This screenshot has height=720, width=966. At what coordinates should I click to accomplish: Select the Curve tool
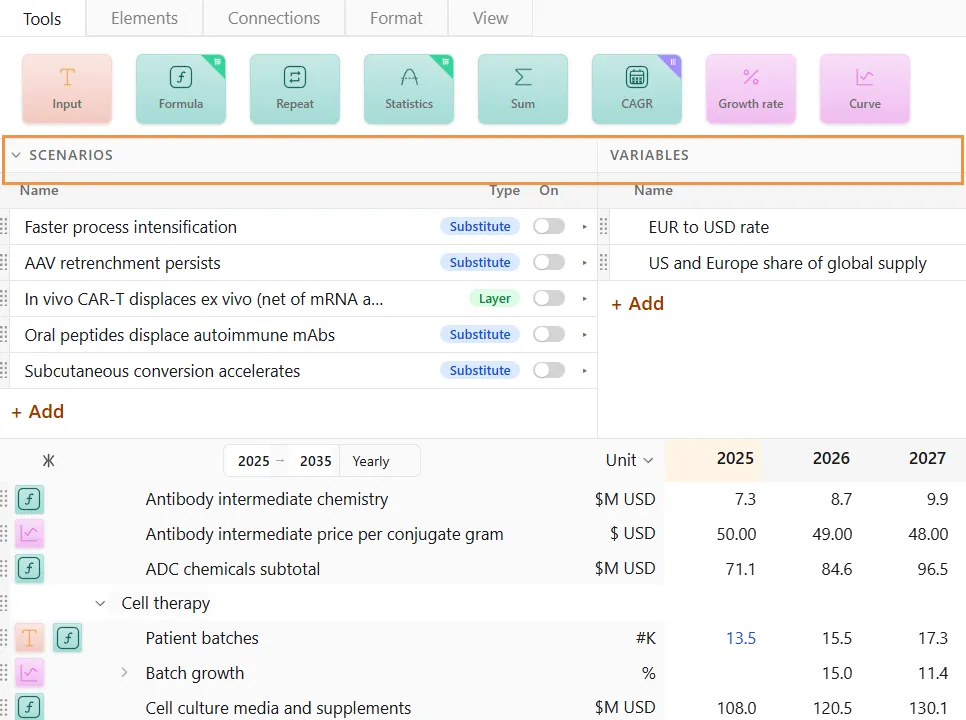pos(864,89)
